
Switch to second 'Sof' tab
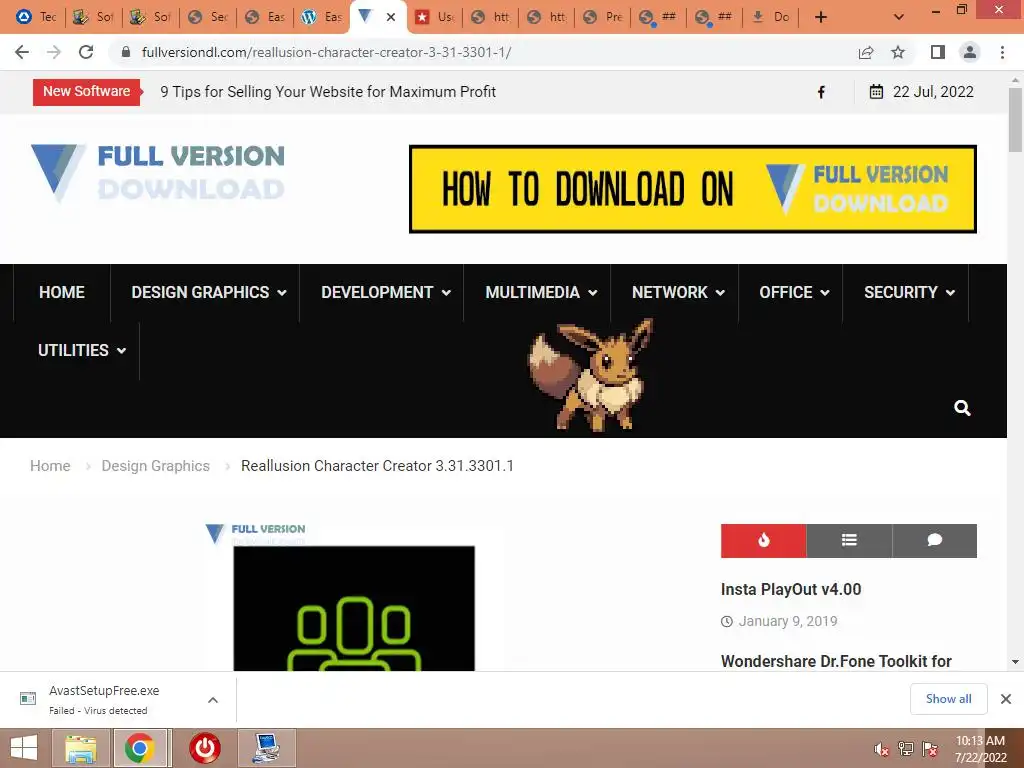coord(150,17)
